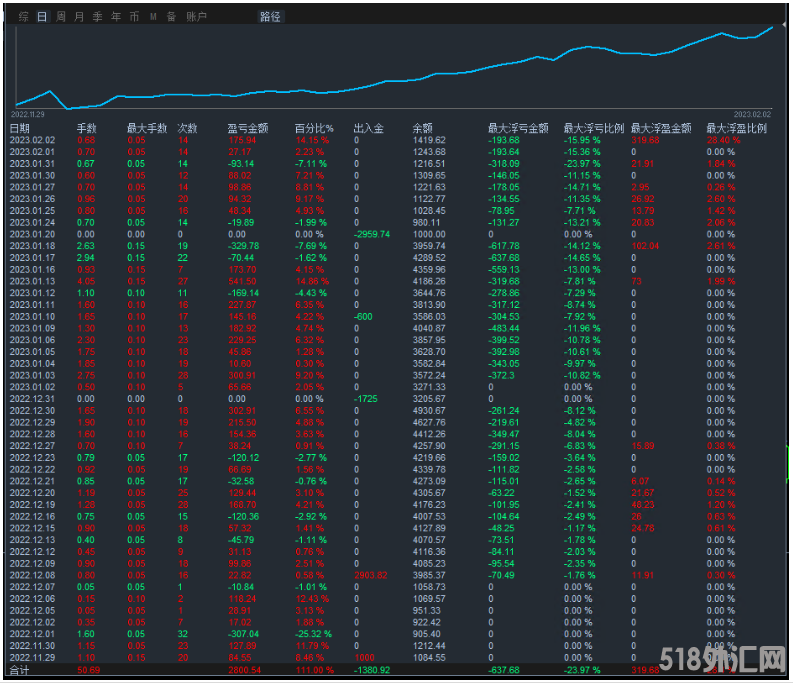Click the total profit value 2800.54
Screen dimensions: 793x683
[244, 670]
